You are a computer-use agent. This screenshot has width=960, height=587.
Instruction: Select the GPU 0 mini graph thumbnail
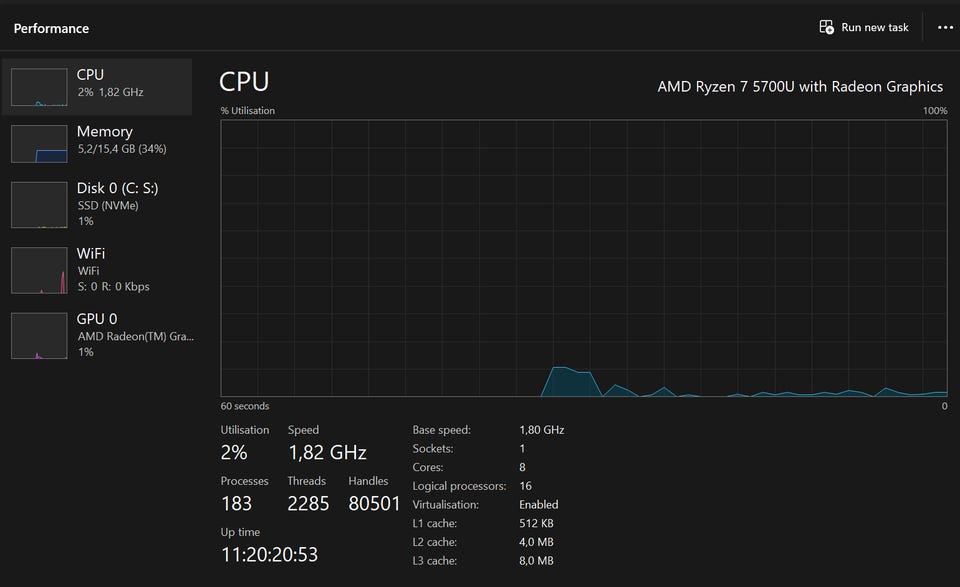pyautogui.click(x=39, y=335)
